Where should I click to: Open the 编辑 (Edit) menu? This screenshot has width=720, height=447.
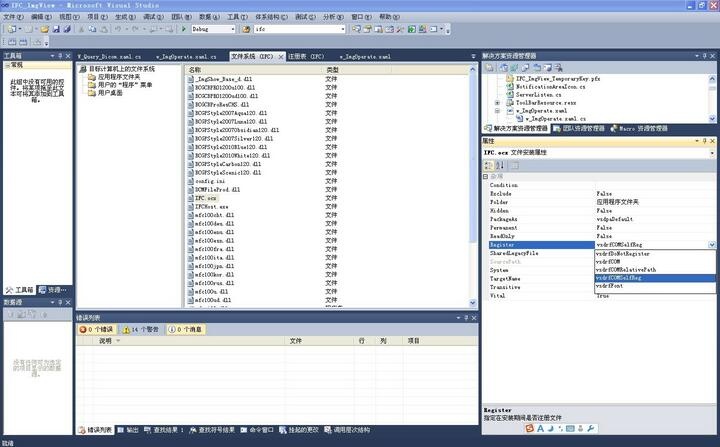coord(41,17)
